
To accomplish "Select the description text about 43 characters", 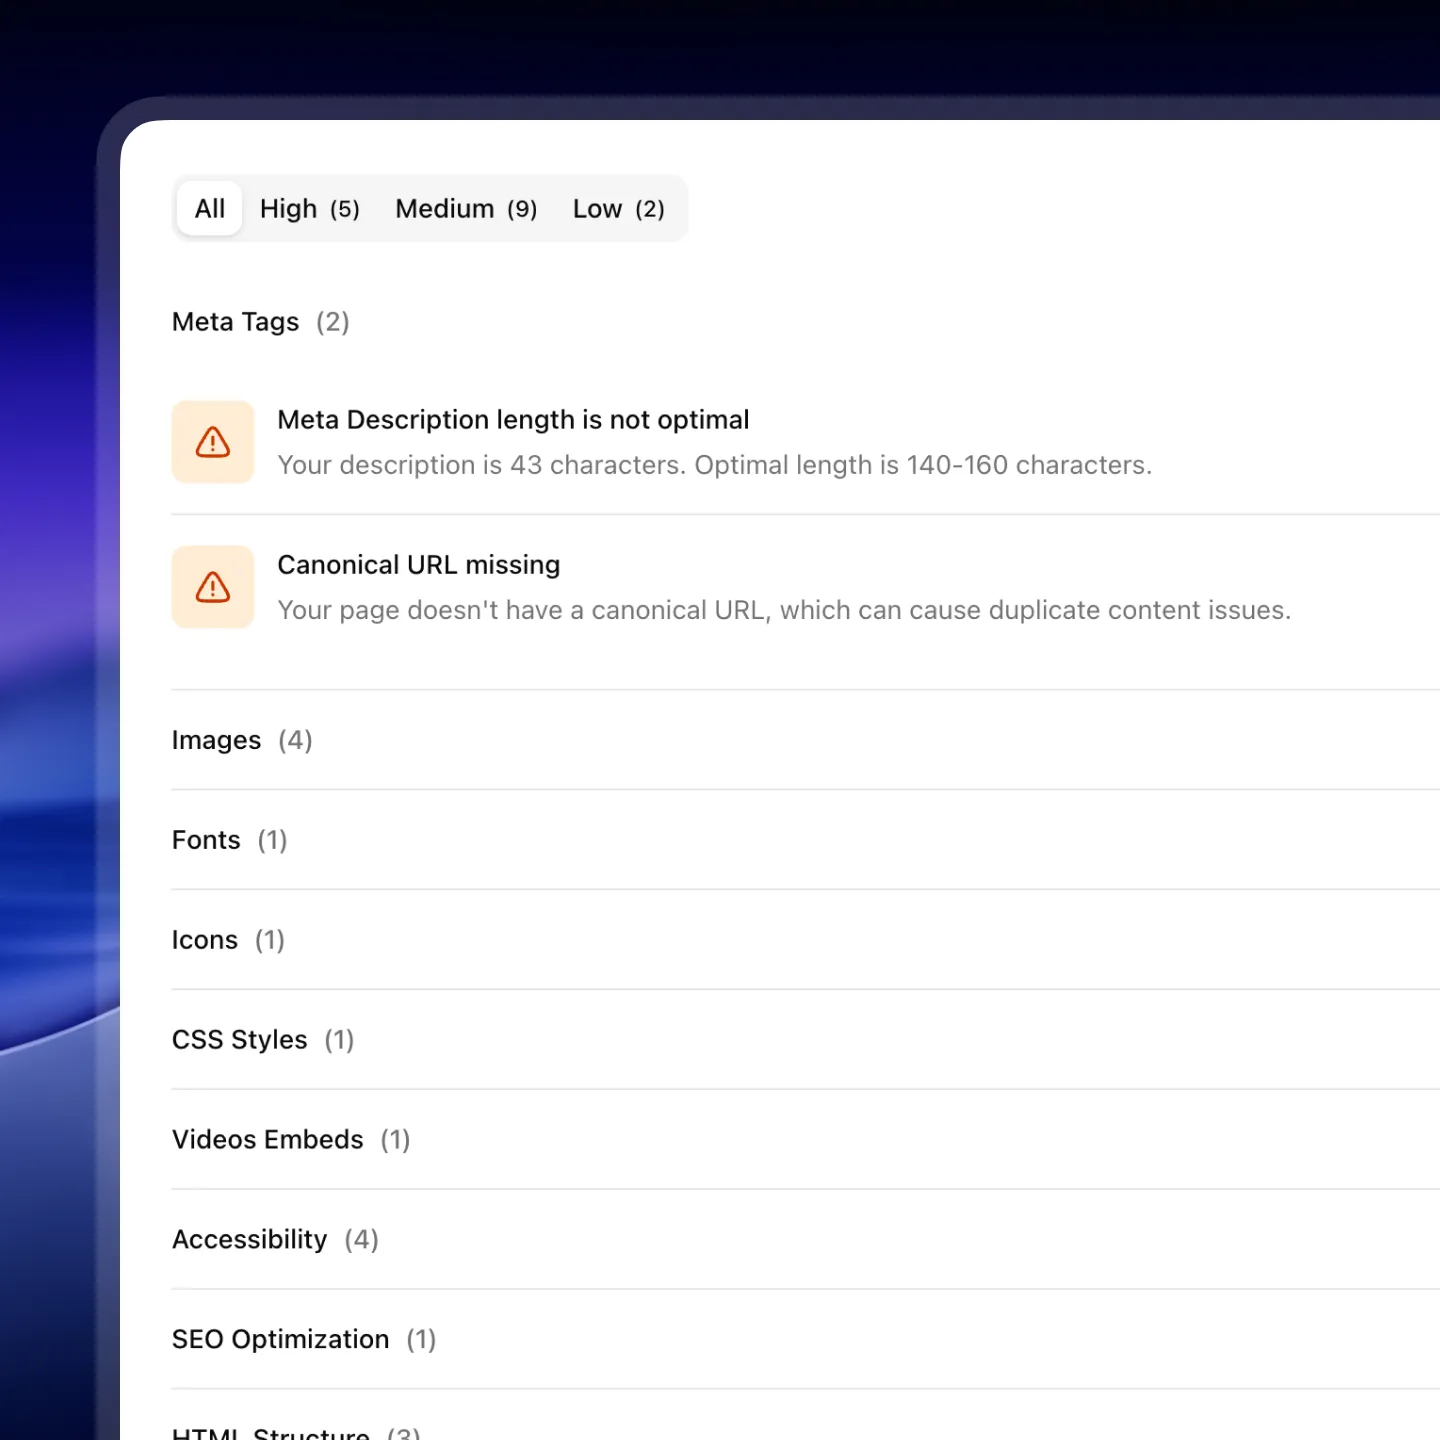I will pyautogui.click(x=715, y=465).
